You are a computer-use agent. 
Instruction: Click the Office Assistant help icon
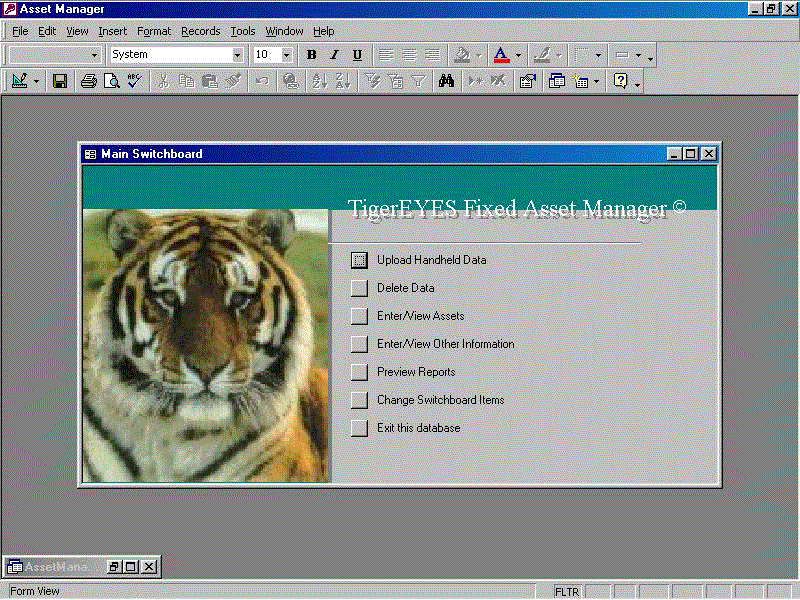pos(620,81)
